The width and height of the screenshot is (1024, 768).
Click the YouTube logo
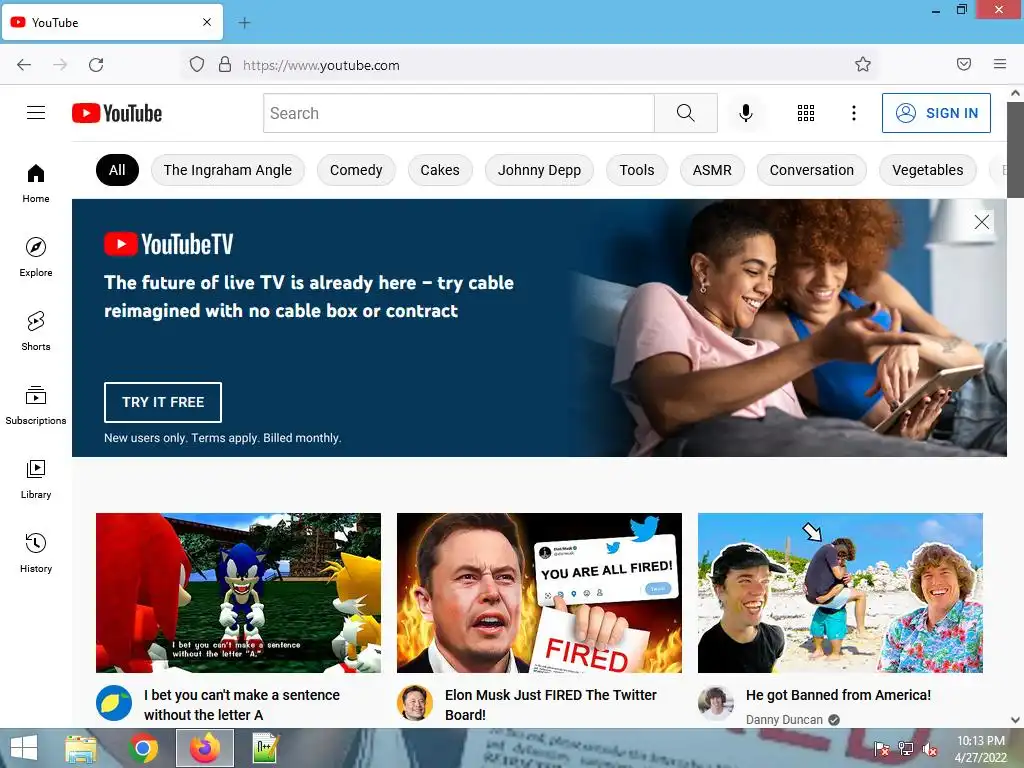tap(117, 113)
